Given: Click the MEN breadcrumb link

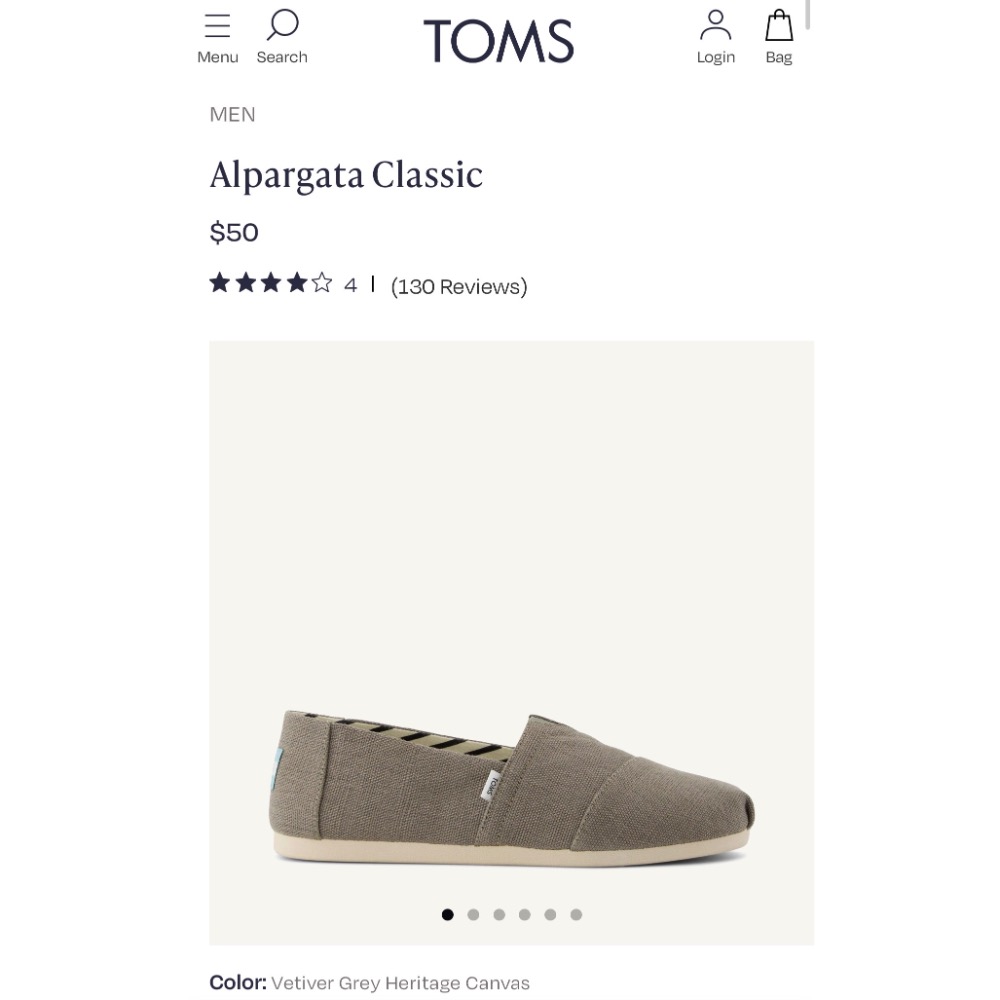Looking at the screenshot, I should coord(233,115).
